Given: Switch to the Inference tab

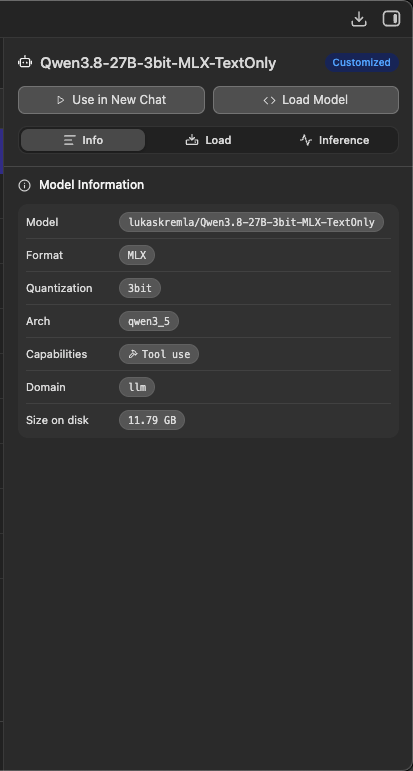Looking at the screenshot, I should pos(334,140).
